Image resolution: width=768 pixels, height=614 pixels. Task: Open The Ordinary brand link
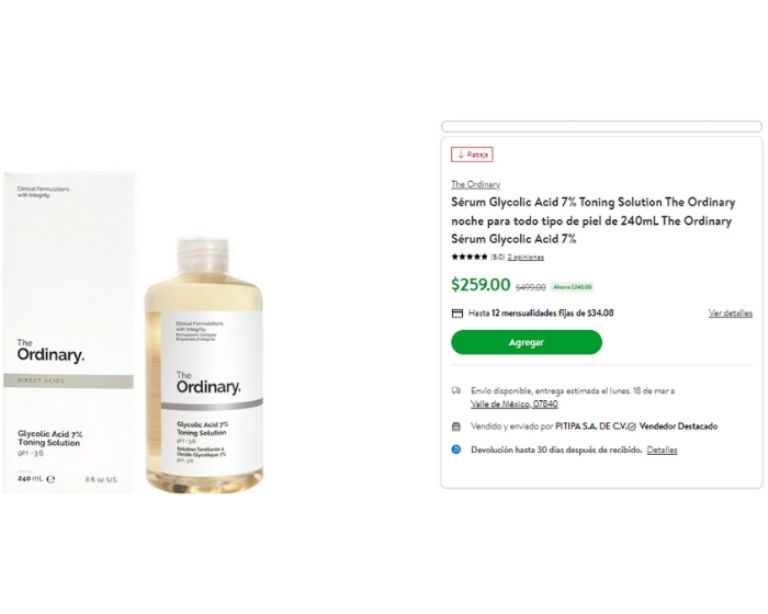(475, 184)
